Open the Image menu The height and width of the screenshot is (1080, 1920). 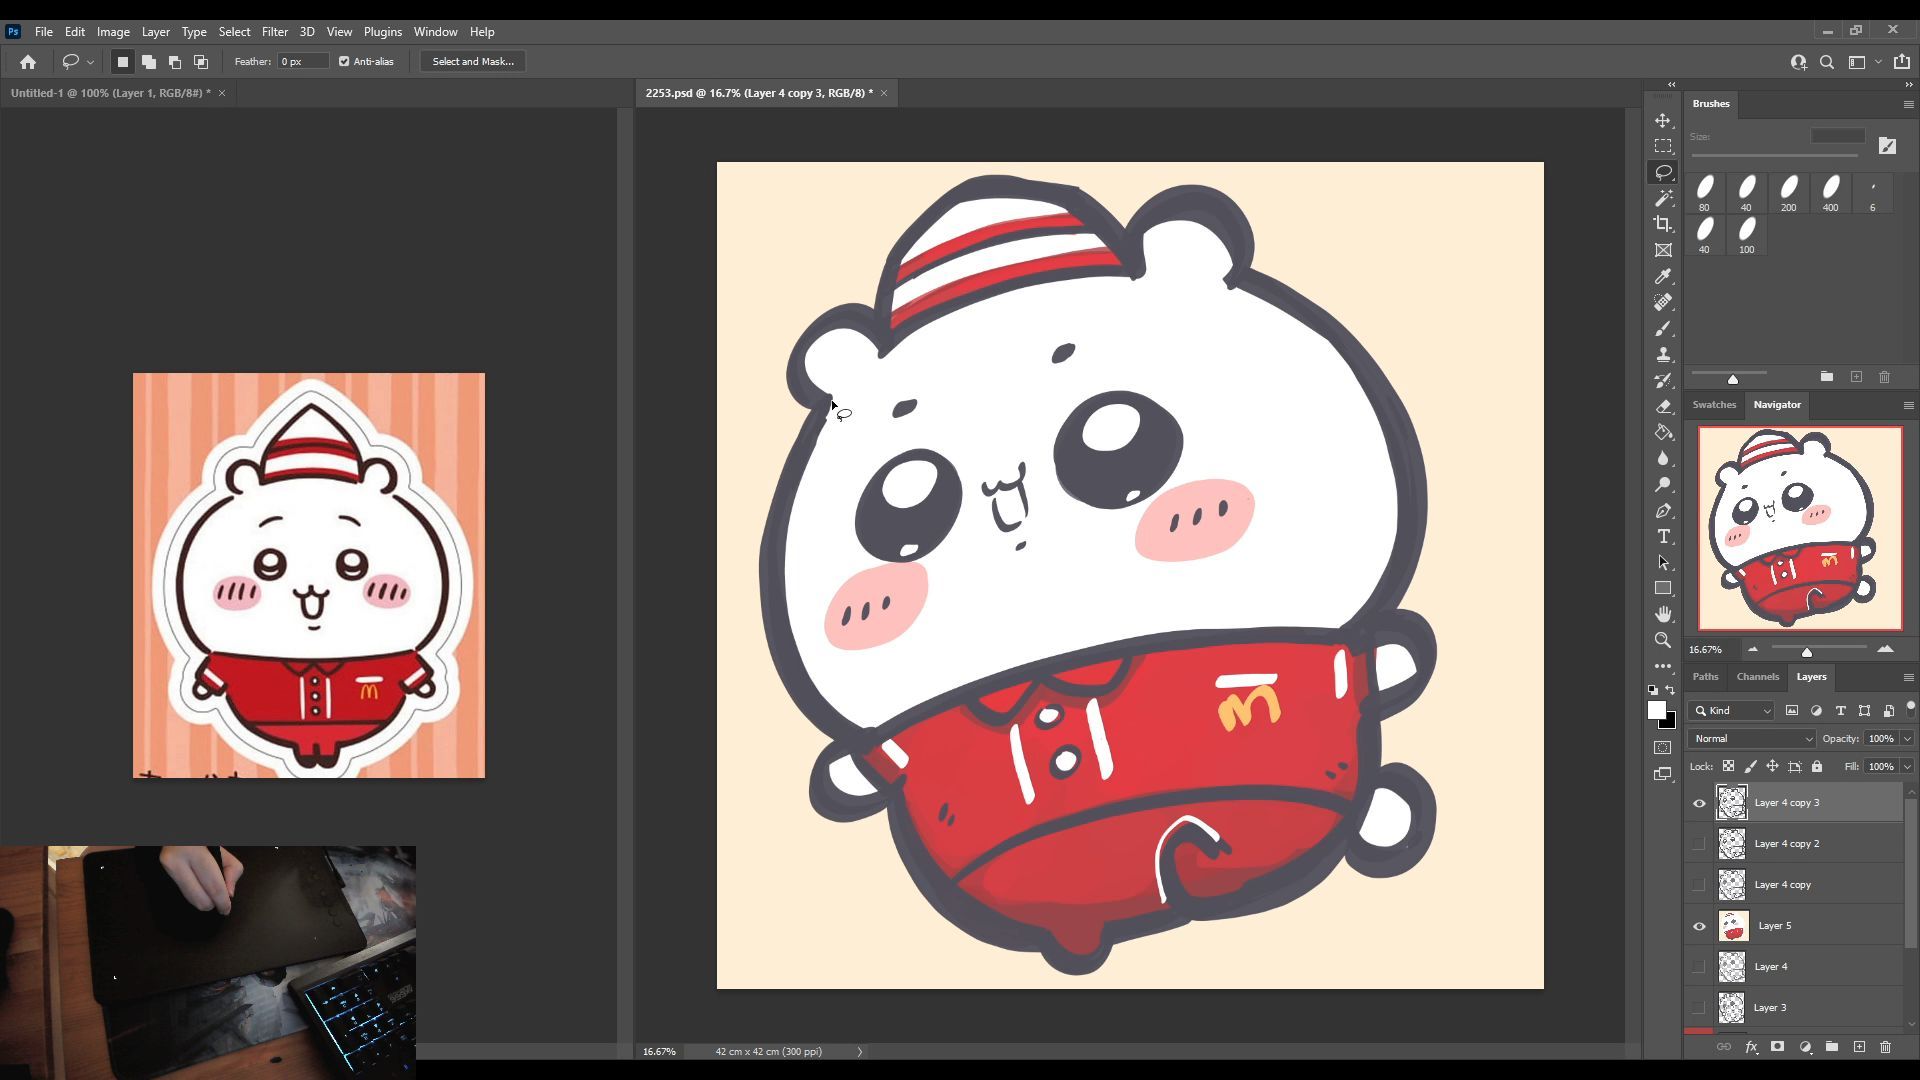click(x=113, y=32)
